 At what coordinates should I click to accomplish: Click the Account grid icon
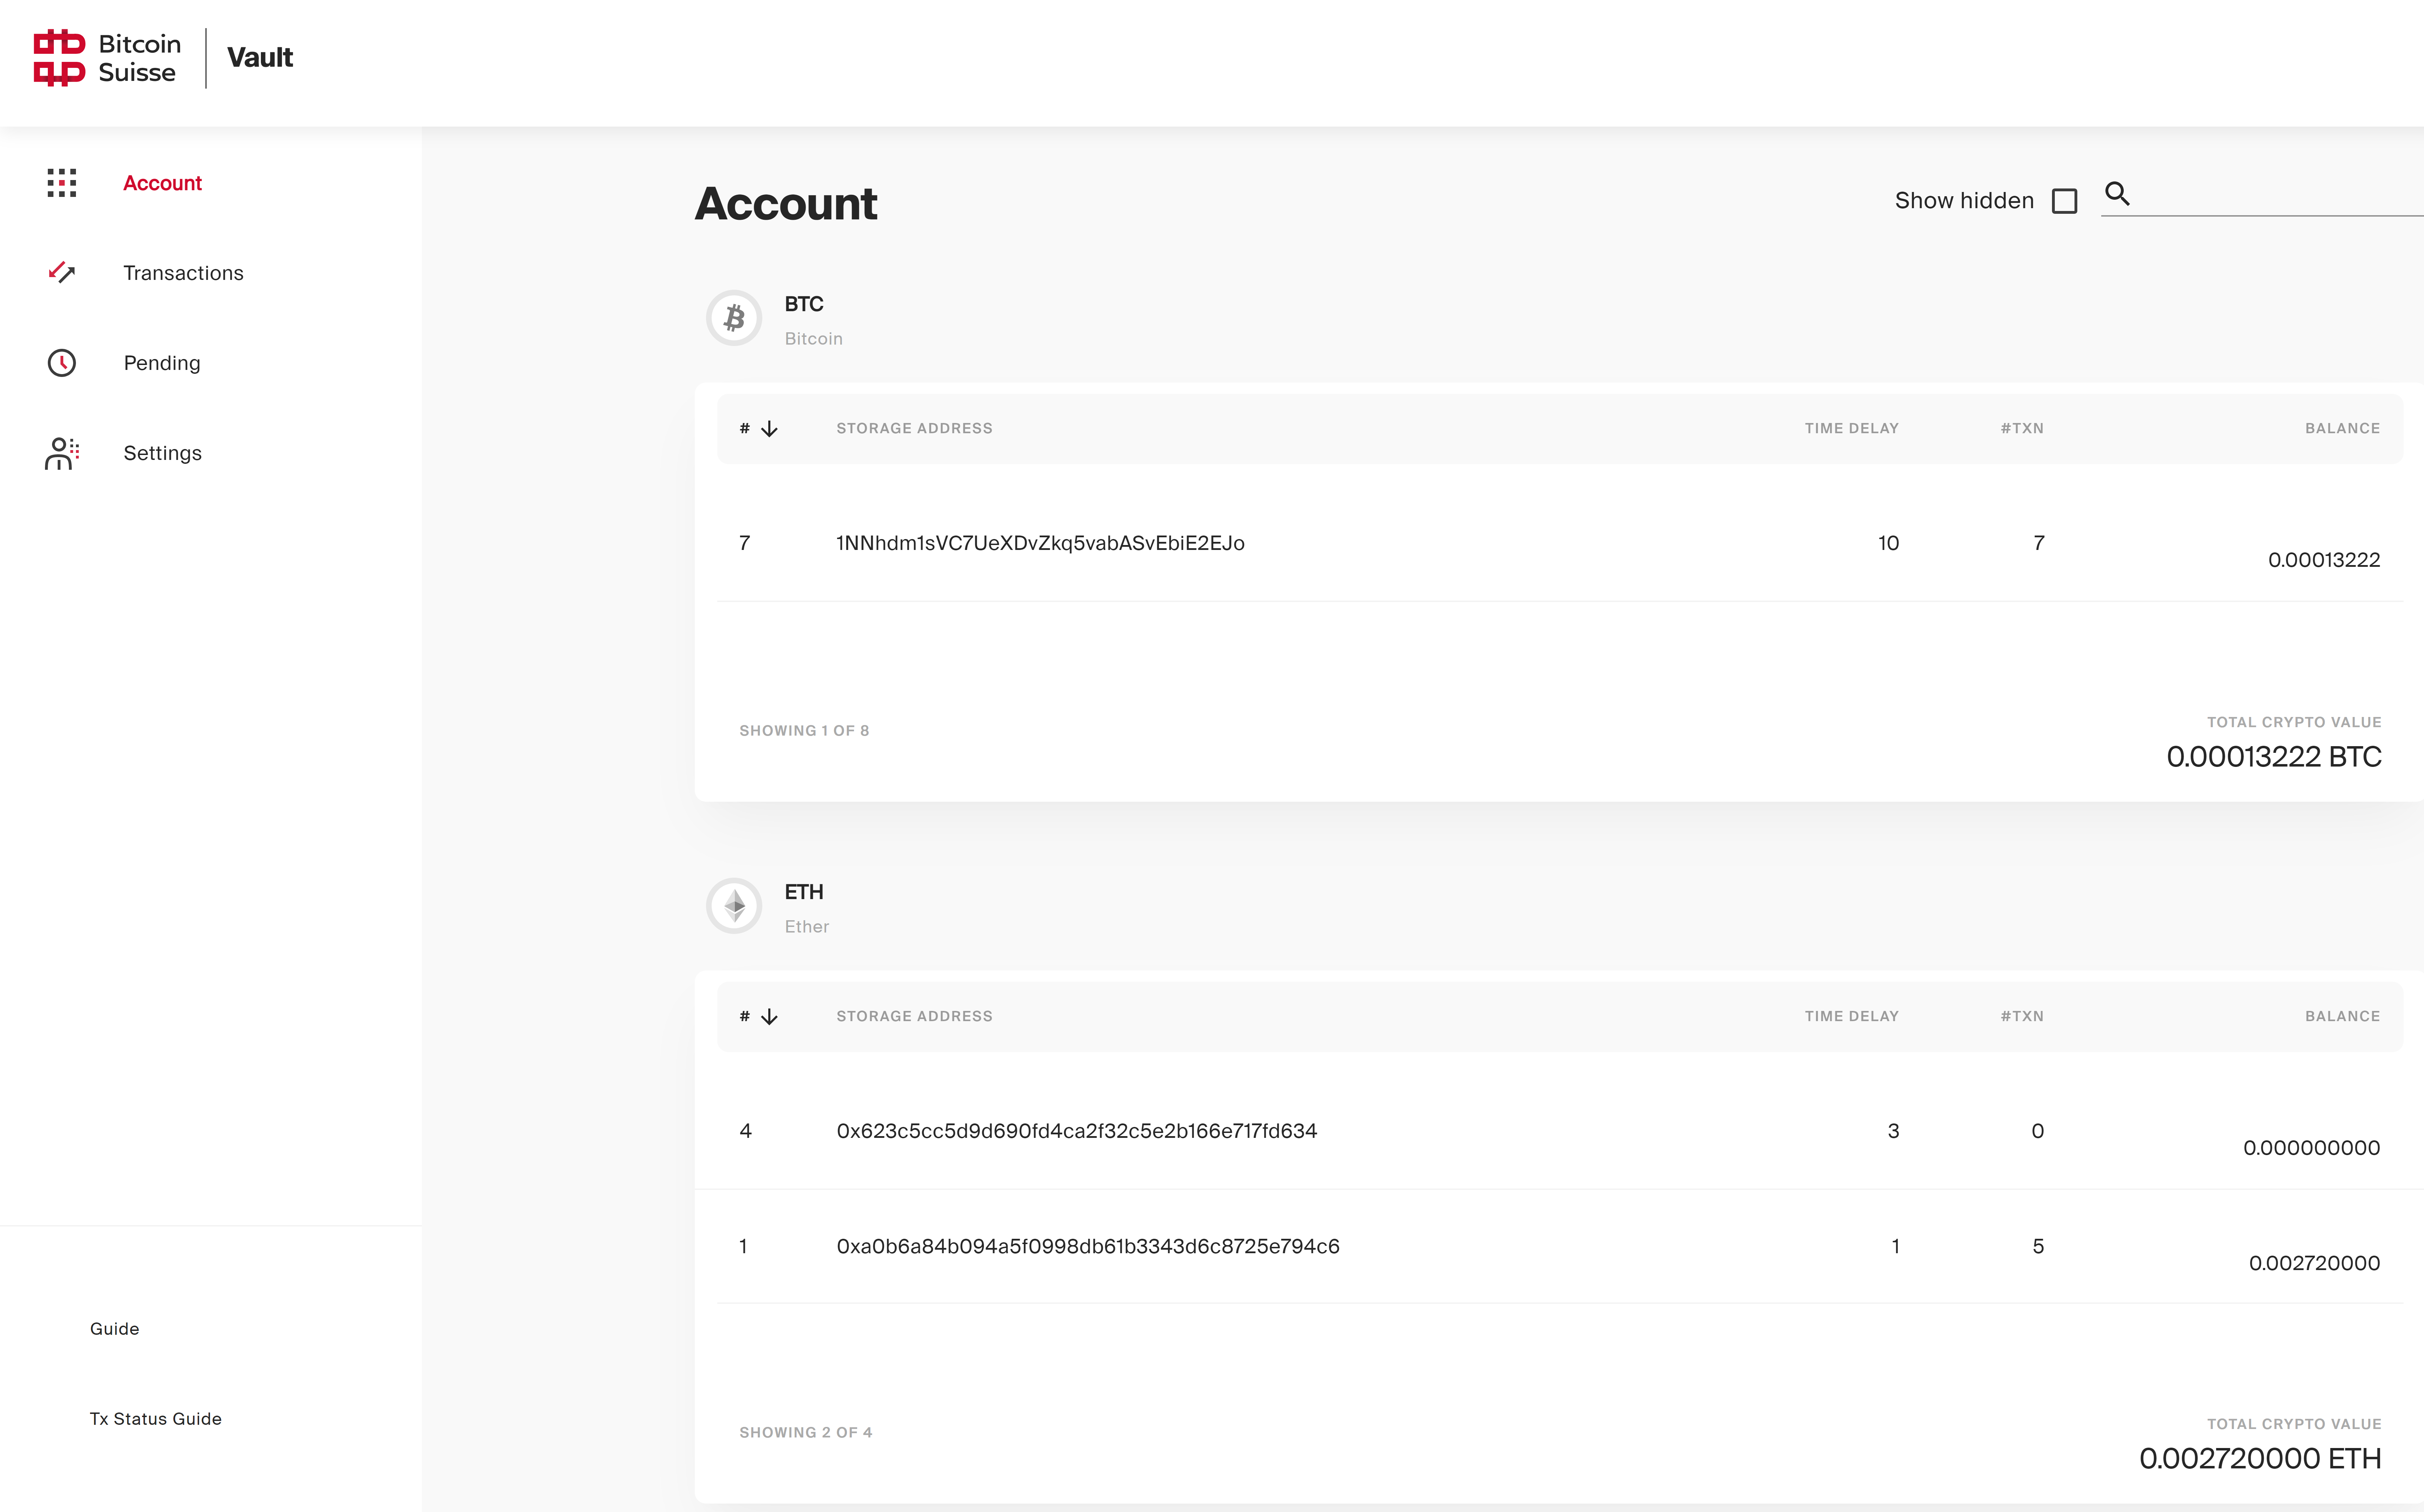pos(62,183)
